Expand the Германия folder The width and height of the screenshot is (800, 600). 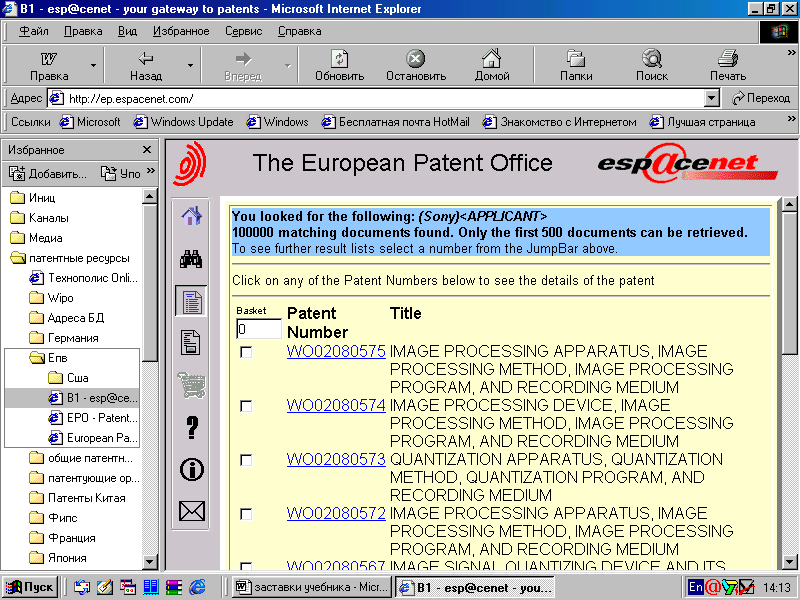point(64,338)
